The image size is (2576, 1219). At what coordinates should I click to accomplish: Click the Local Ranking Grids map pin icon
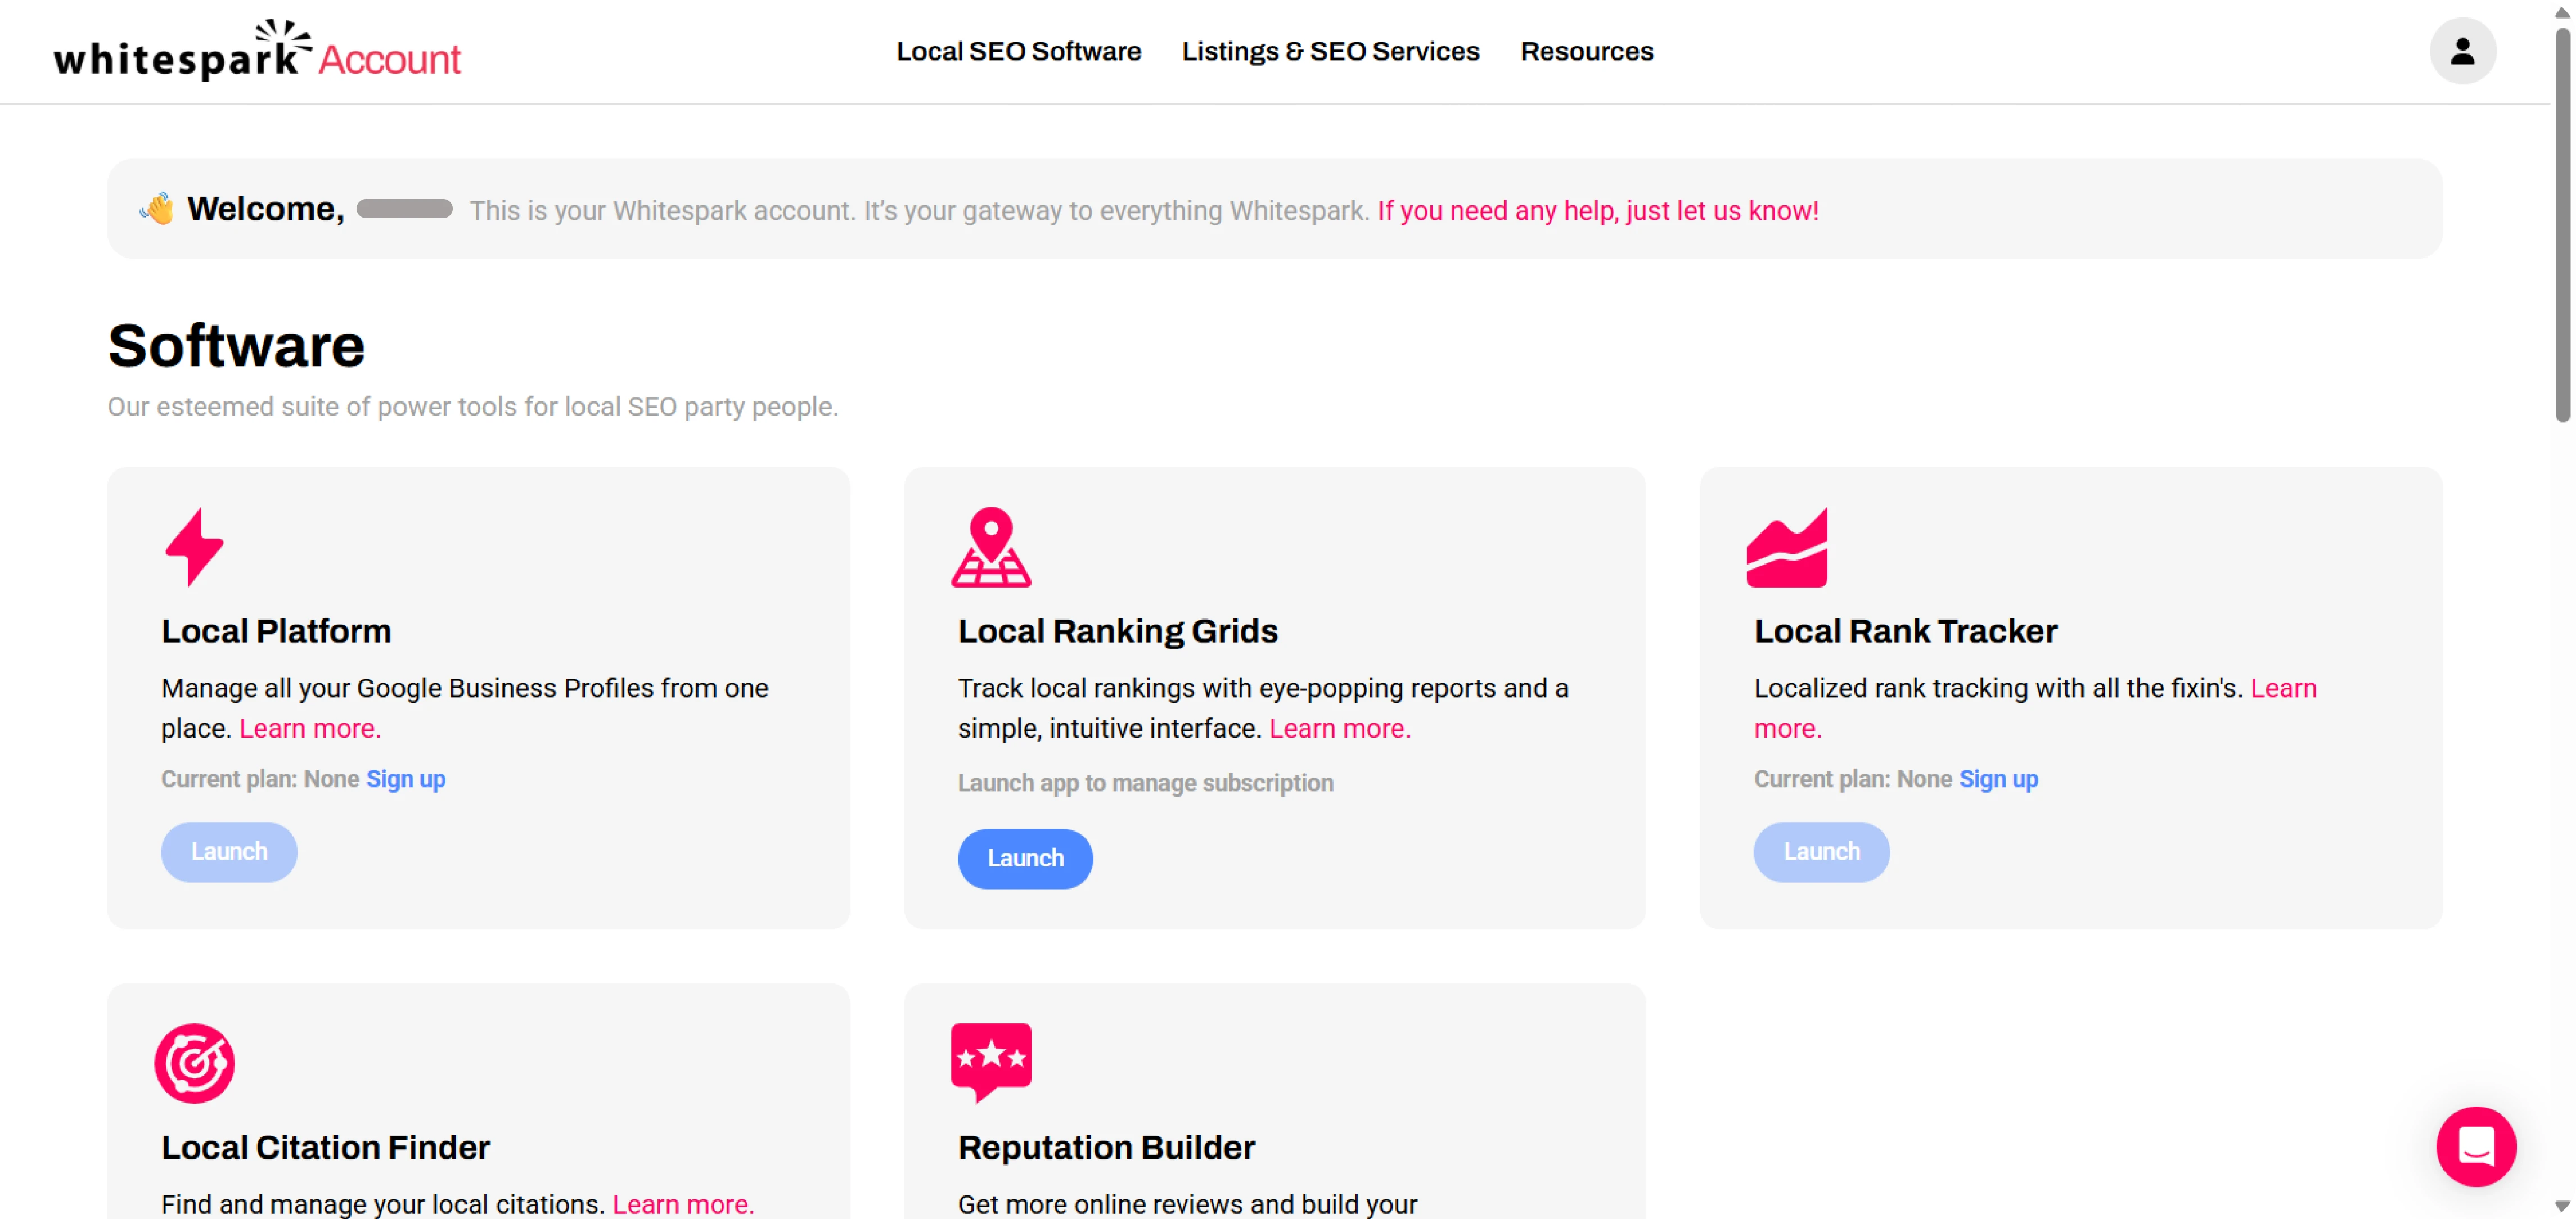tap(991, 547)
